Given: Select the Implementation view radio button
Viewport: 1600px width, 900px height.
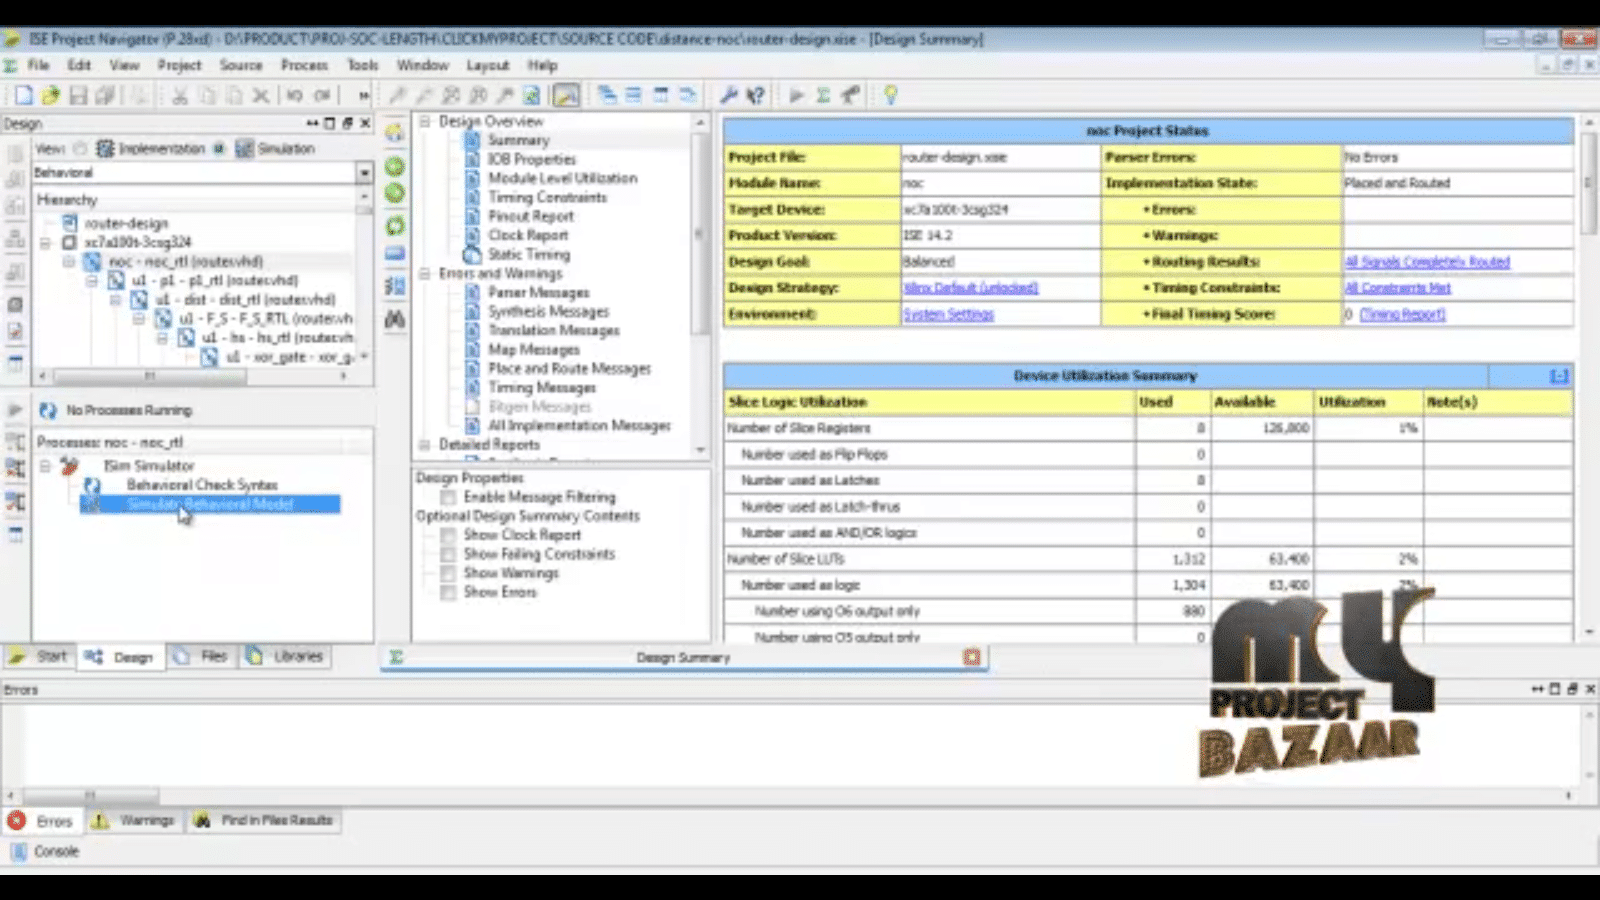Looking at the screenshot, I should (x=81, y=148).
